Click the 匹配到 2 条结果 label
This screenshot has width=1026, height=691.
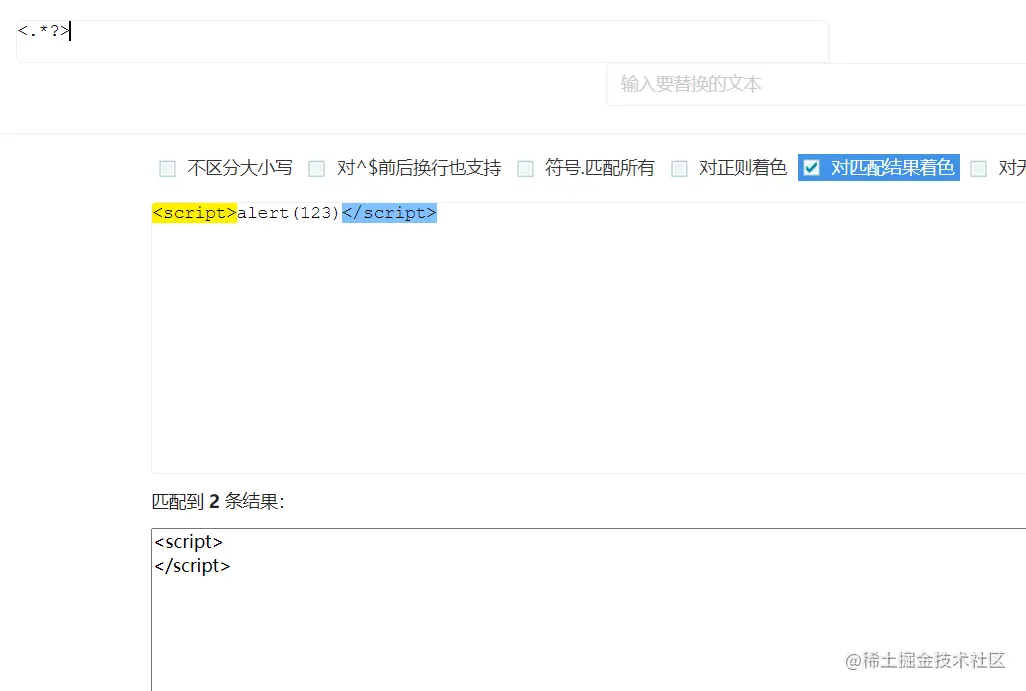[218, 501]
